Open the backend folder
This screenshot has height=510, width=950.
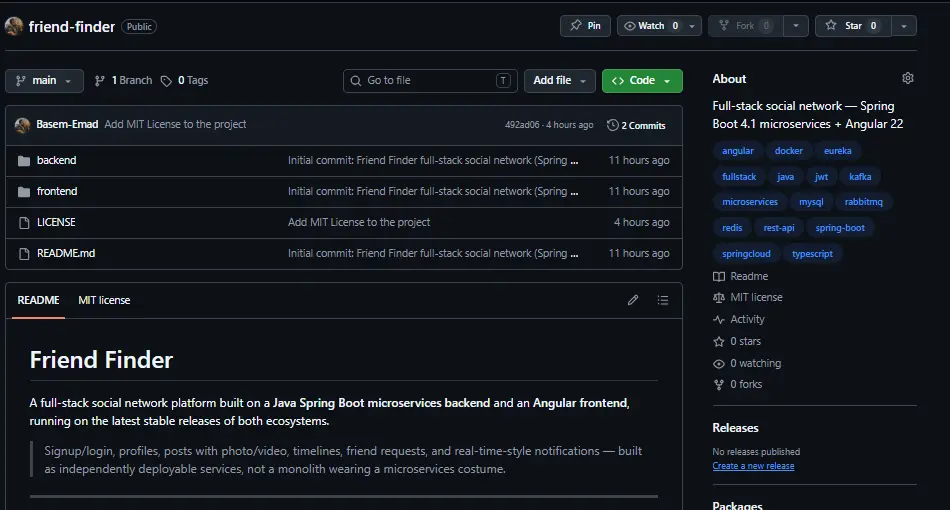(56, 161)
